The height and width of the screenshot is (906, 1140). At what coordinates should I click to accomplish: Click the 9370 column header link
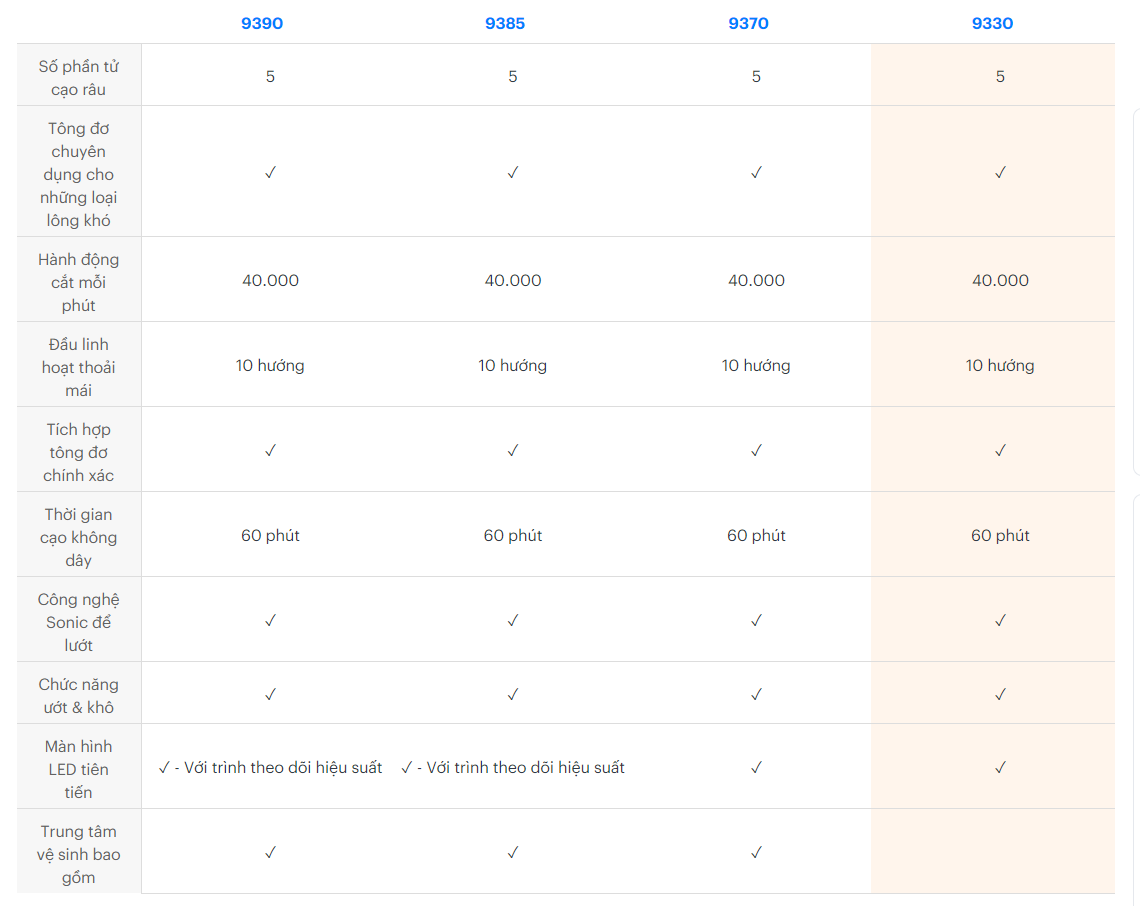click(x=748, y=23)
